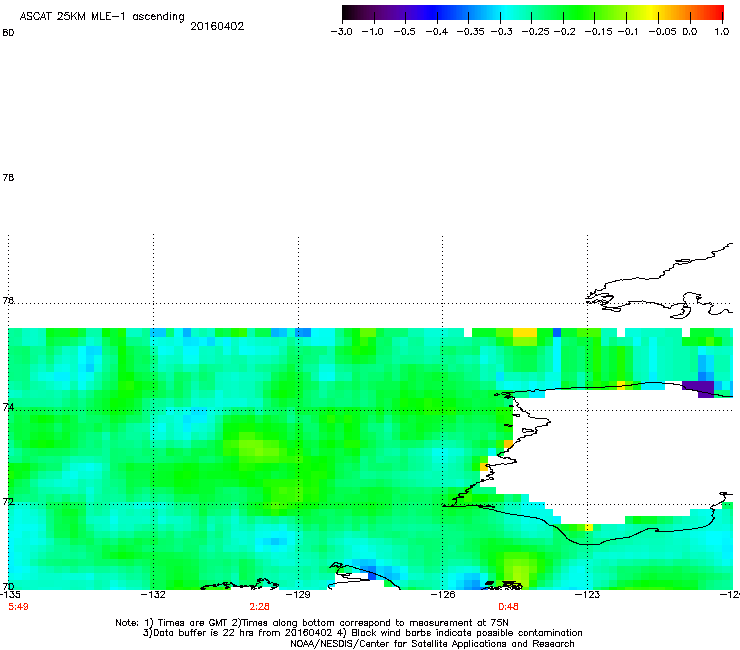Image resolution: width=740 pixels, height=650 pixels.
Task: Click the "-3.0" color scale label
Action: click(342, 32)
